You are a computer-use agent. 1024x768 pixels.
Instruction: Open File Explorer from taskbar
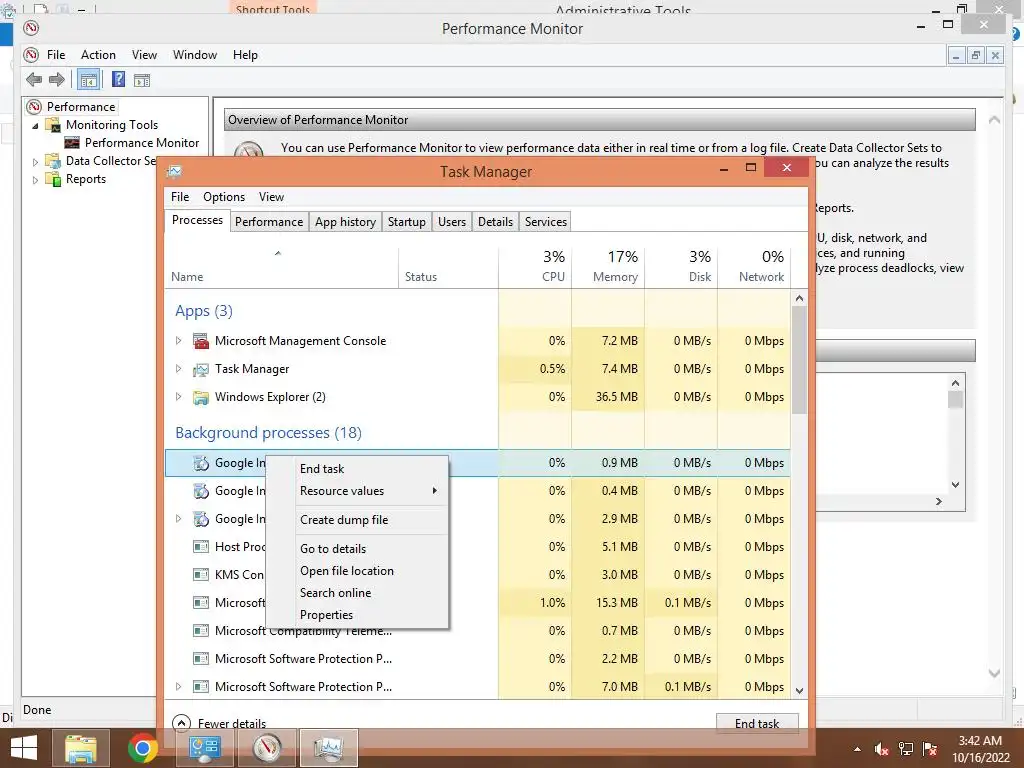click(80, 748)
